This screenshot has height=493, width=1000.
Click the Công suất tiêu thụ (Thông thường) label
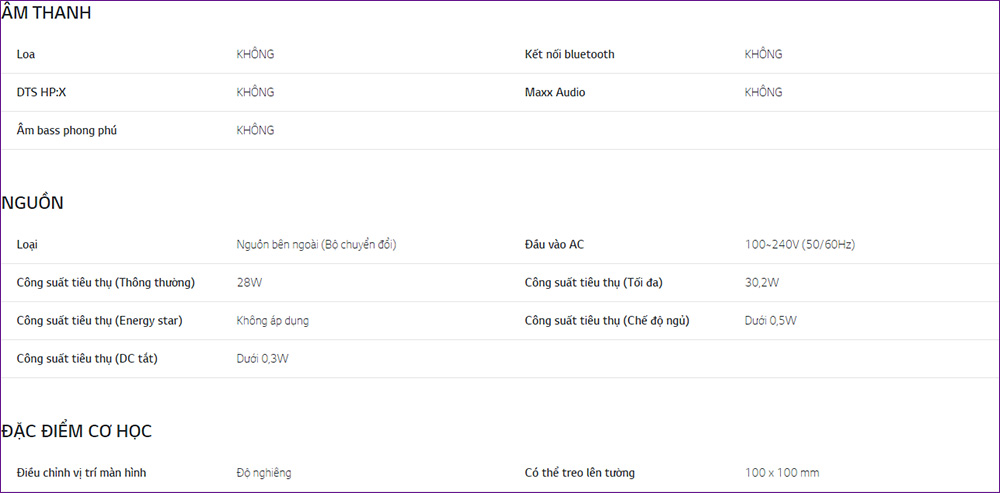click(106, 283)
